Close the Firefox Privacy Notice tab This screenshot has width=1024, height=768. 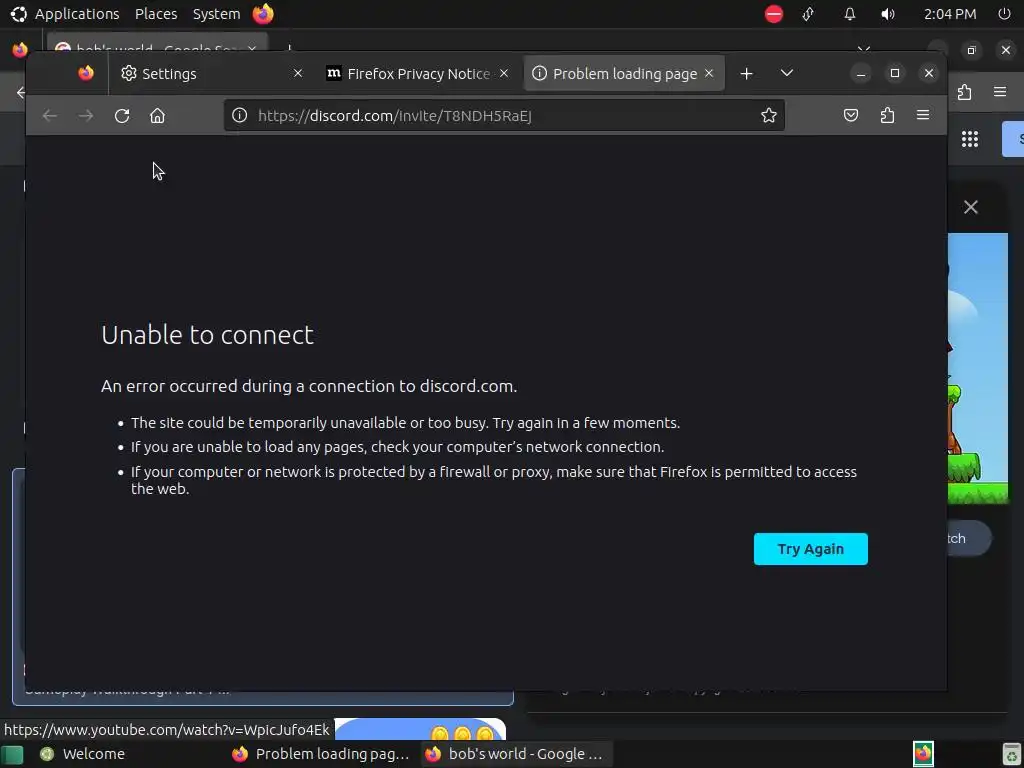[x=504, y=73]
